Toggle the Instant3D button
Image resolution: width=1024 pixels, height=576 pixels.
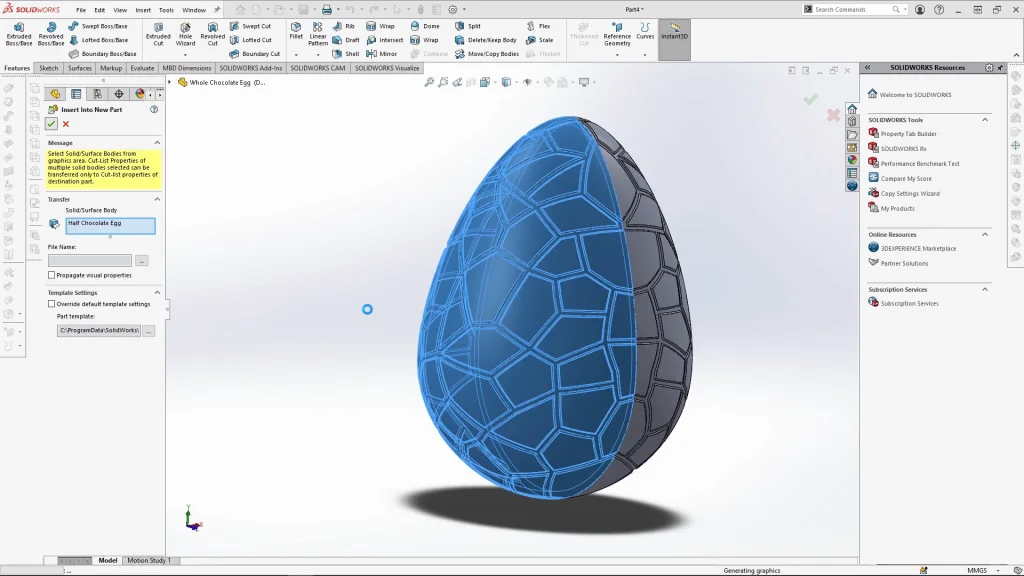(x=674, y=33)
